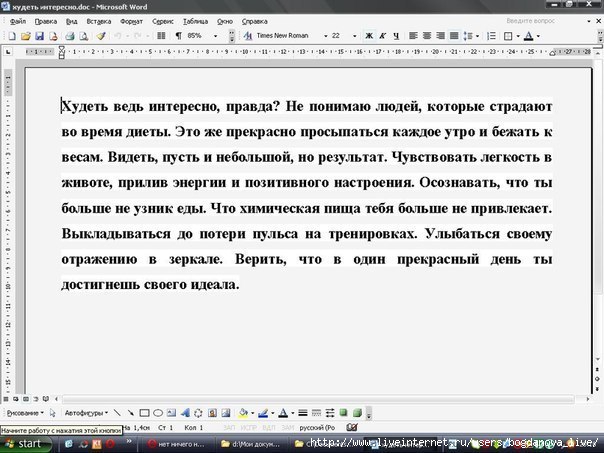Insert a Text Box from drawing toolbar
Screen dimensions: 604x453
[x=171, y=413]
